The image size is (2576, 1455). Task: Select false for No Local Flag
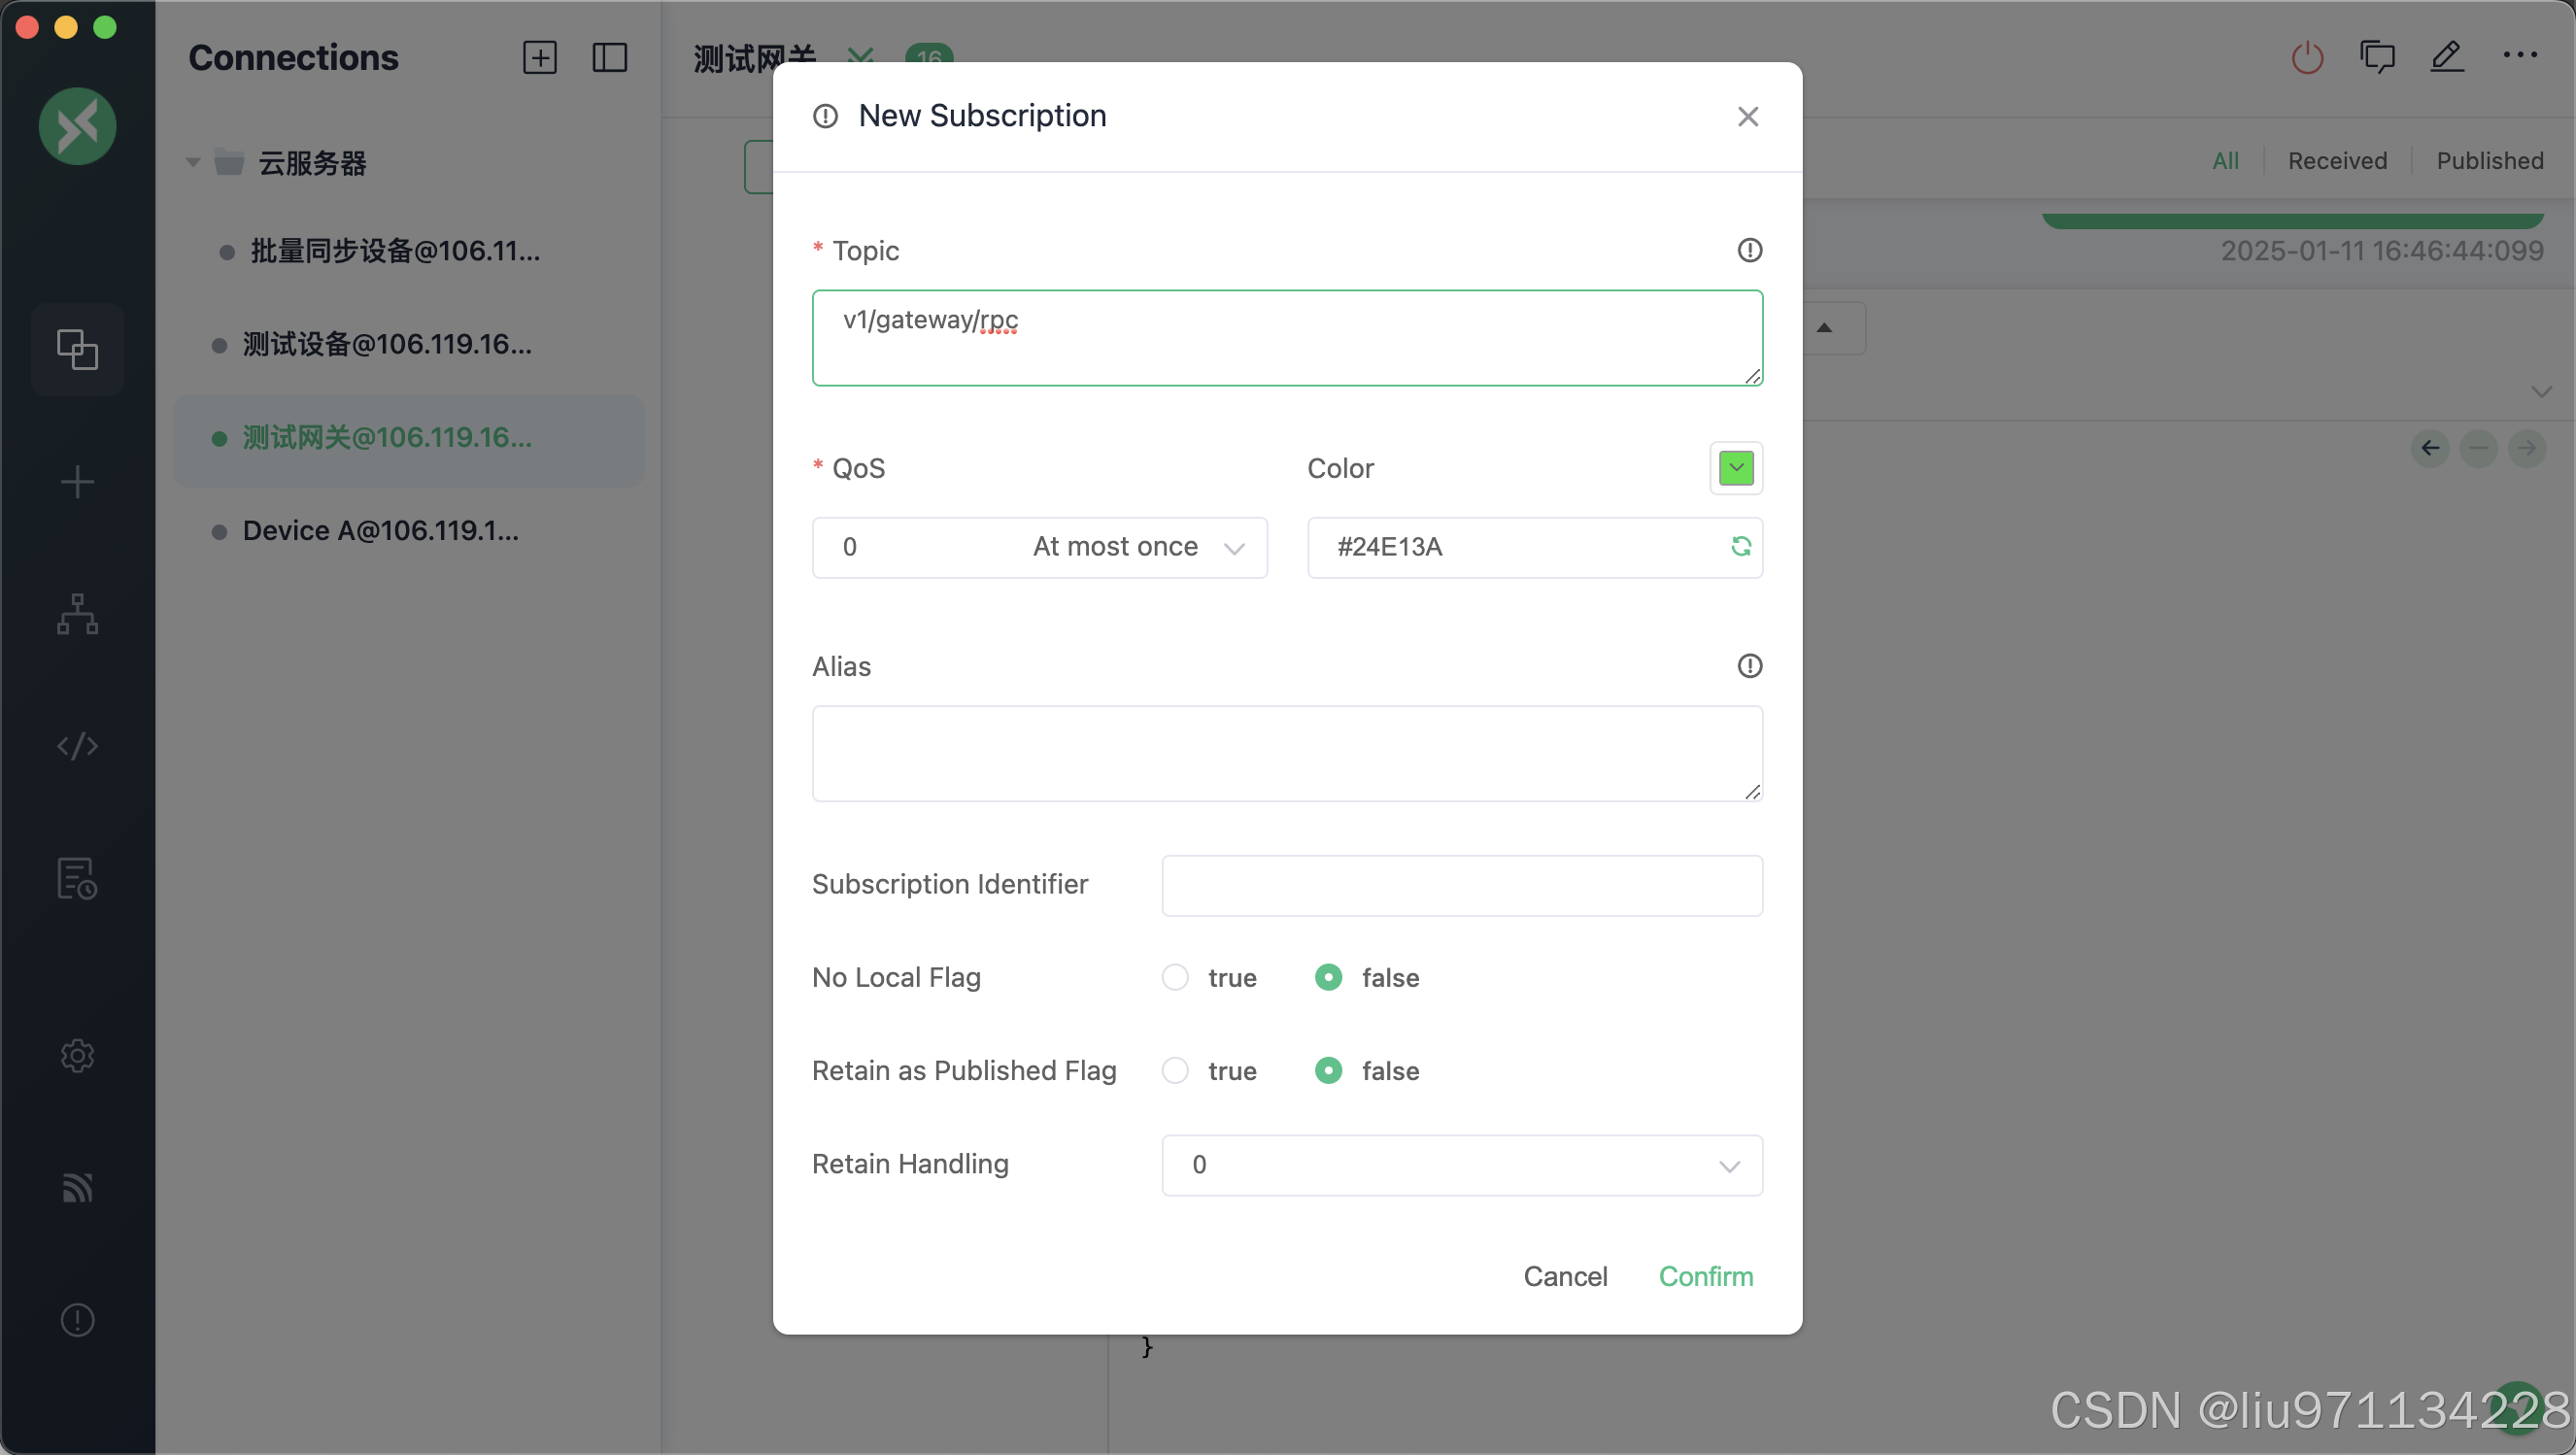[x=1328, y=977]
